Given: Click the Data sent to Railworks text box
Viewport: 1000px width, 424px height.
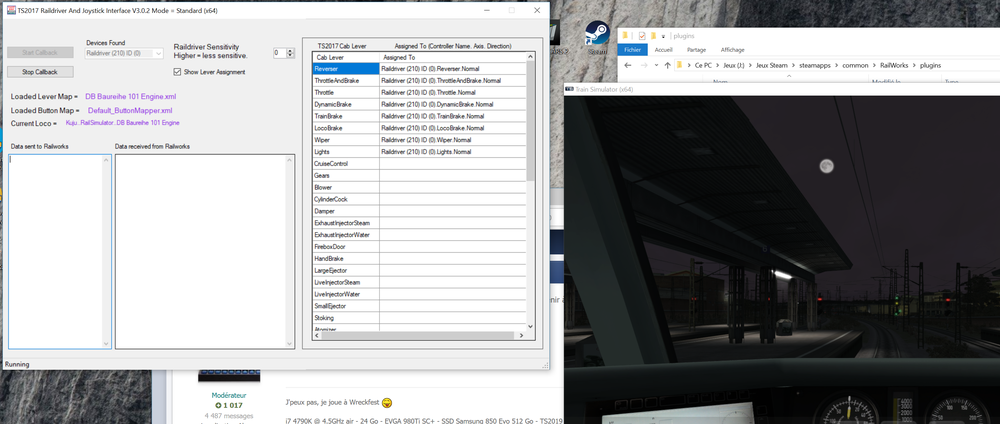Looking at the screenshot, I should click(x=56, y=250).
